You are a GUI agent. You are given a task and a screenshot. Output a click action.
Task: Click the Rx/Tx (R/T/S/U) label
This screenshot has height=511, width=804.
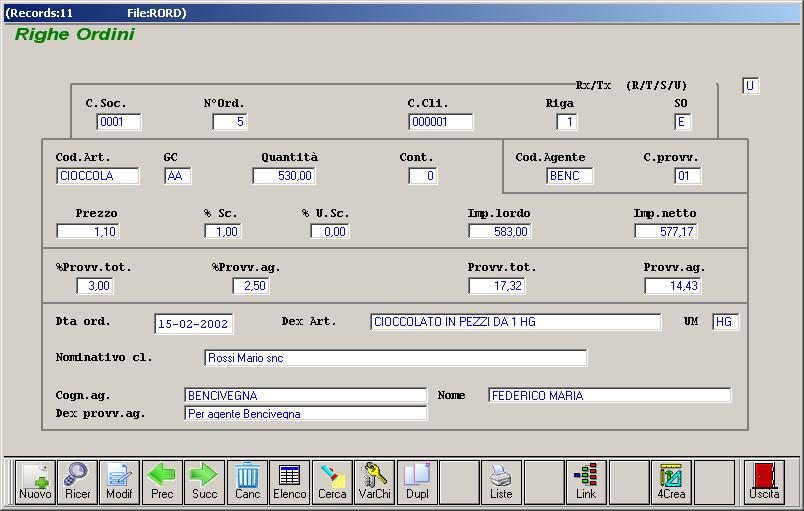click(631, 86)
